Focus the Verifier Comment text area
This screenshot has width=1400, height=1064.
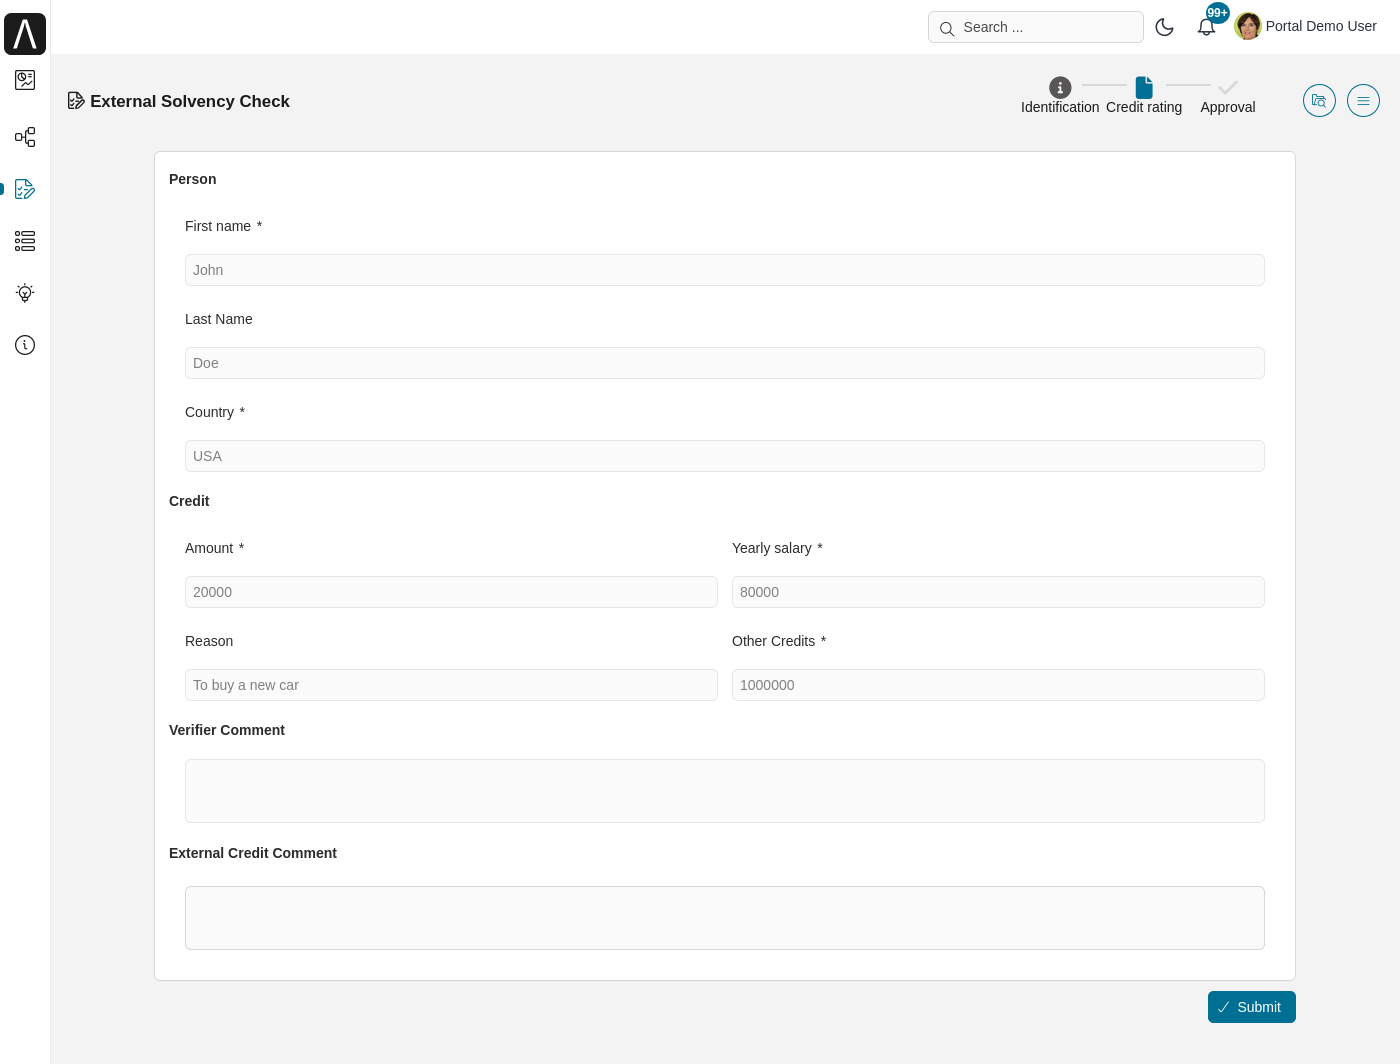pos(724,790)
